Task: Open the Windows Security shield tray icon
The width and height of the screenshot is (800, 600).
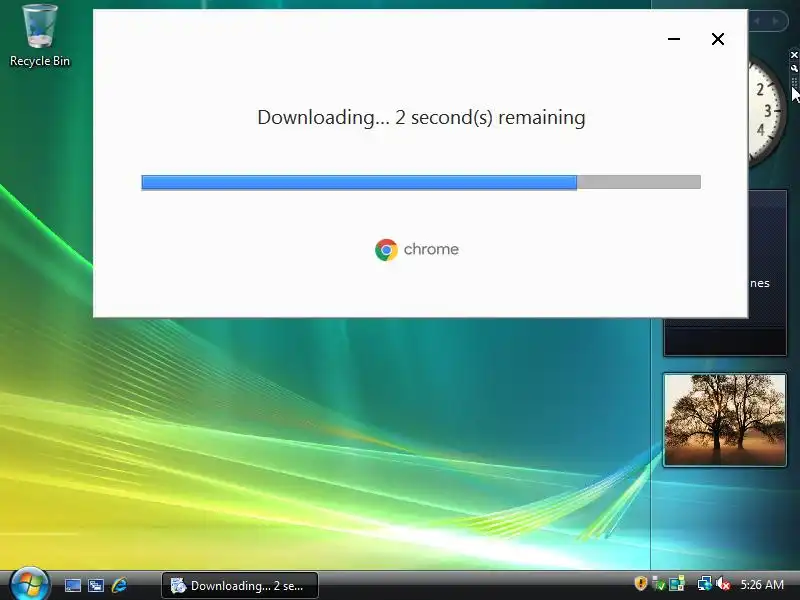Action: [x=640, y=583]
